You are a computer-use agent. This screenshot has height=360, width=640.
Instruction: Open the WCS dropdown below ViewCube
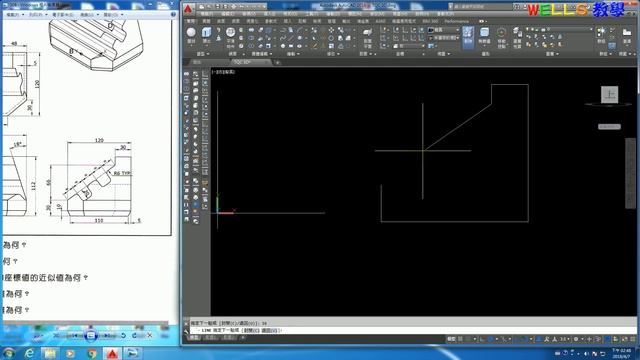point(609,127)
